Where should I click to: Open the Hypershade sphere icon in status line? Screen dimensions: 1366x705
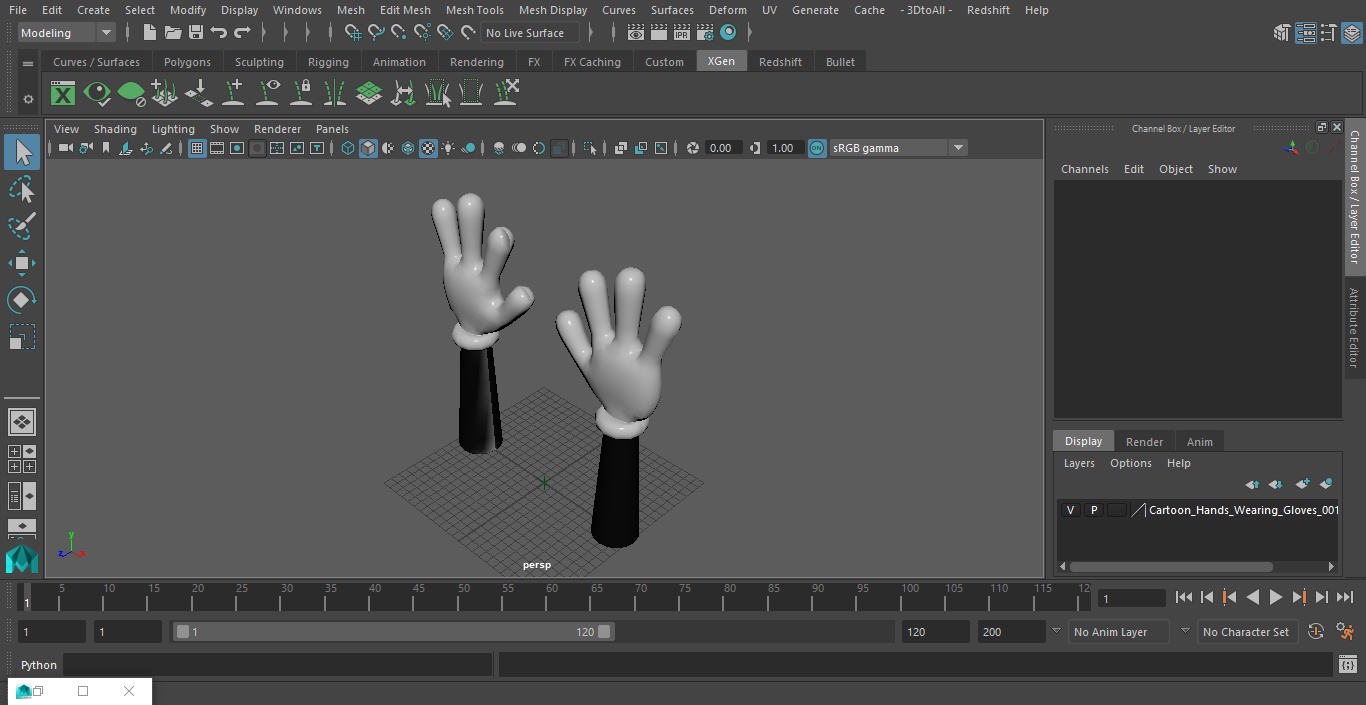(728, 33)
